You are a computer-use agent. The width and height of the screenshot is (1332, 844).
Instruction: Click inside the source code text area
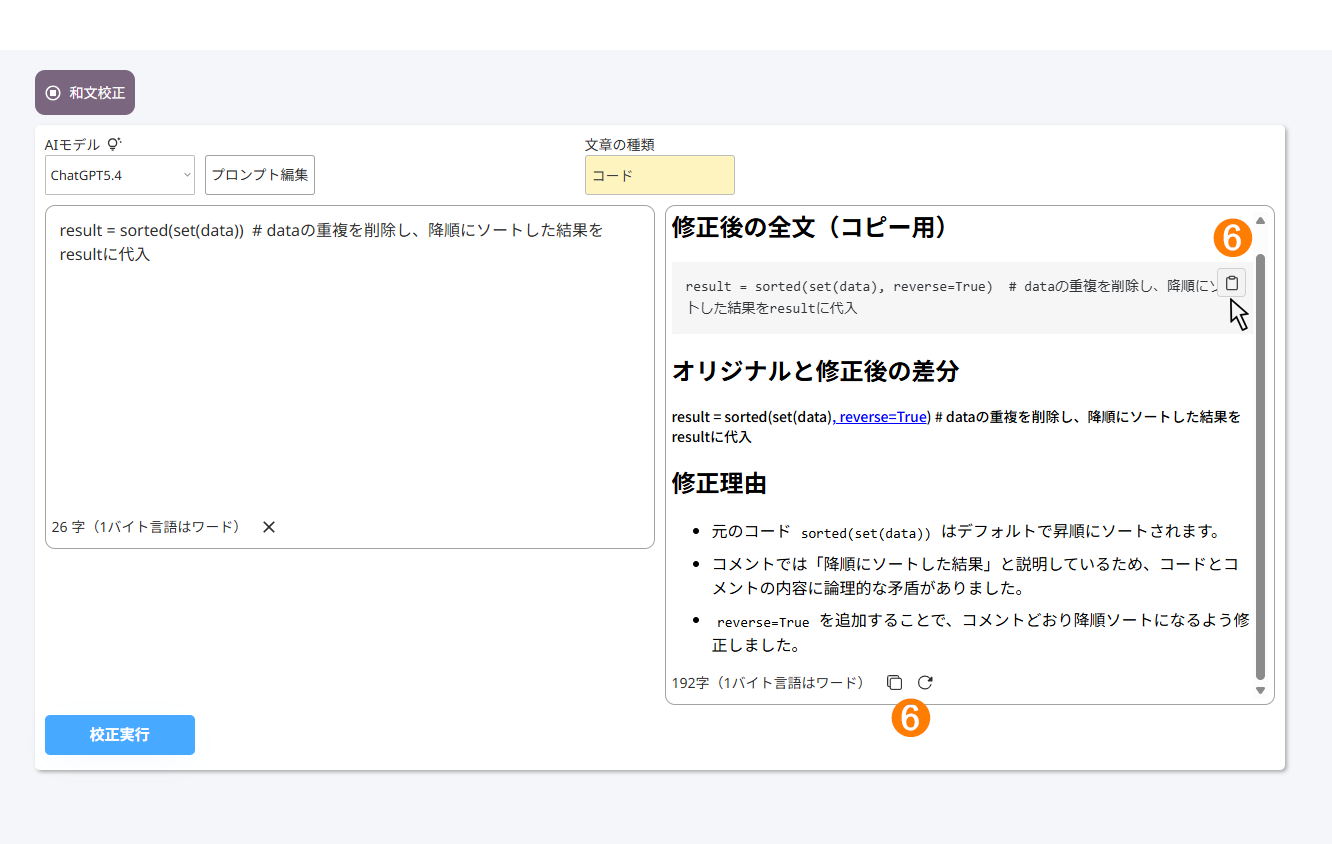350,377
